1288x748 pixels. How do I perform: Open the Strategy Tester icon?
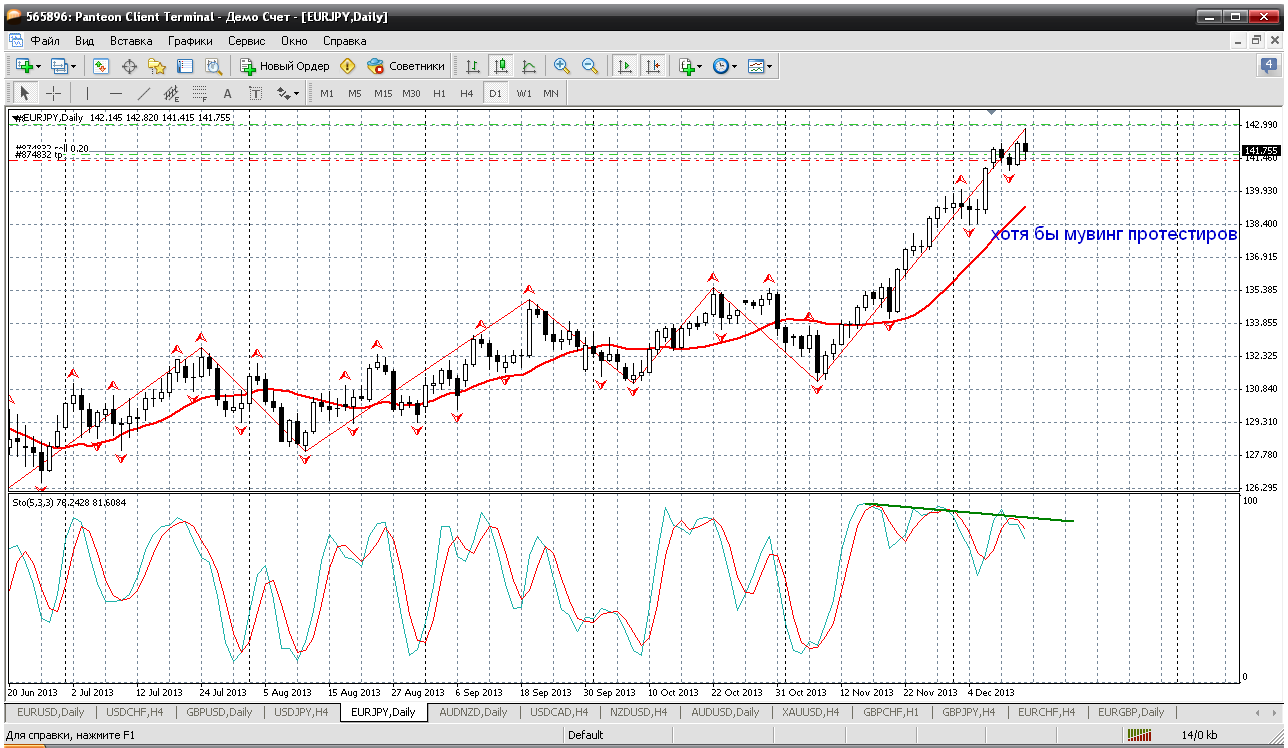click(213, 66)
